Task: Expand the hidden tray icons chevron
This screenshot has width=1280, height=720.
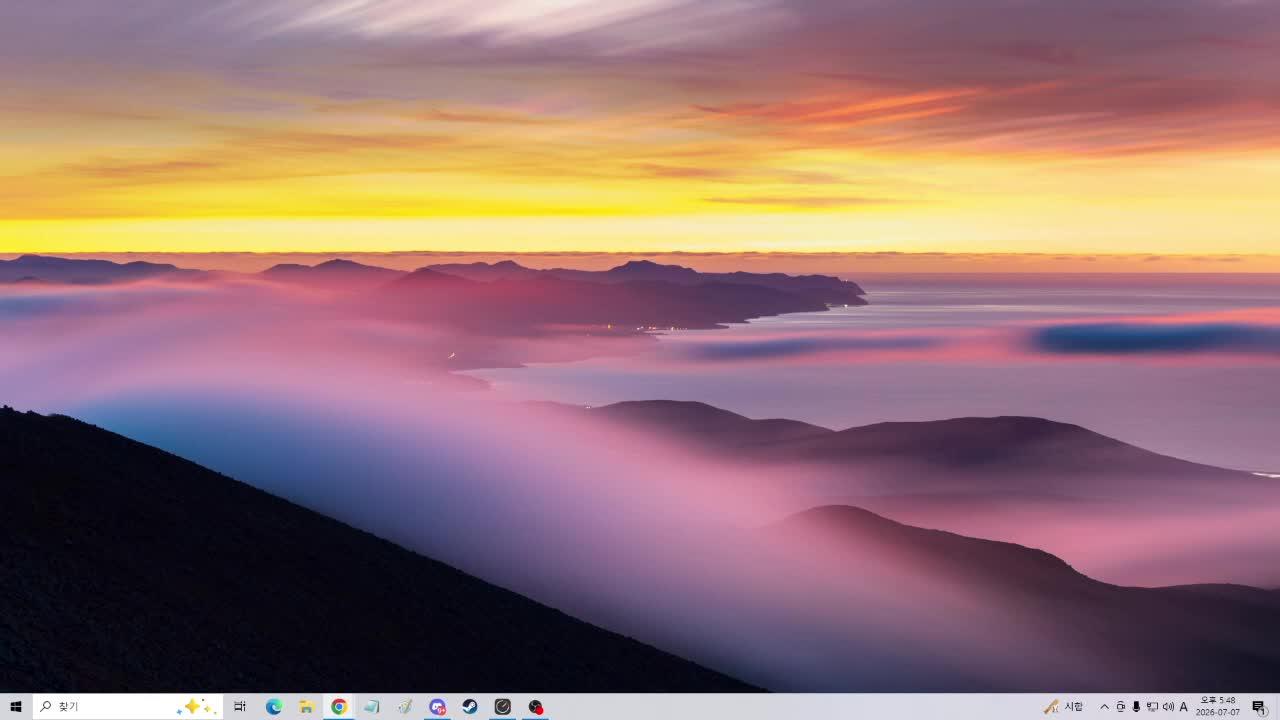Action: (1104, 706)
